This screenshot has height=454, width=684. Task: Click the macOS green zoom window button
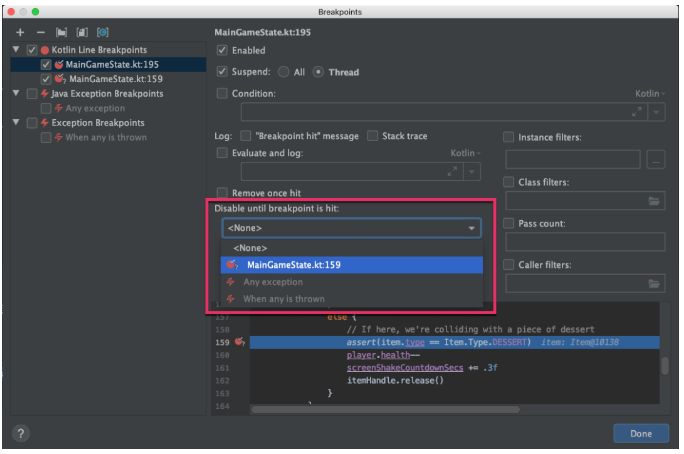tap(35, 12)
